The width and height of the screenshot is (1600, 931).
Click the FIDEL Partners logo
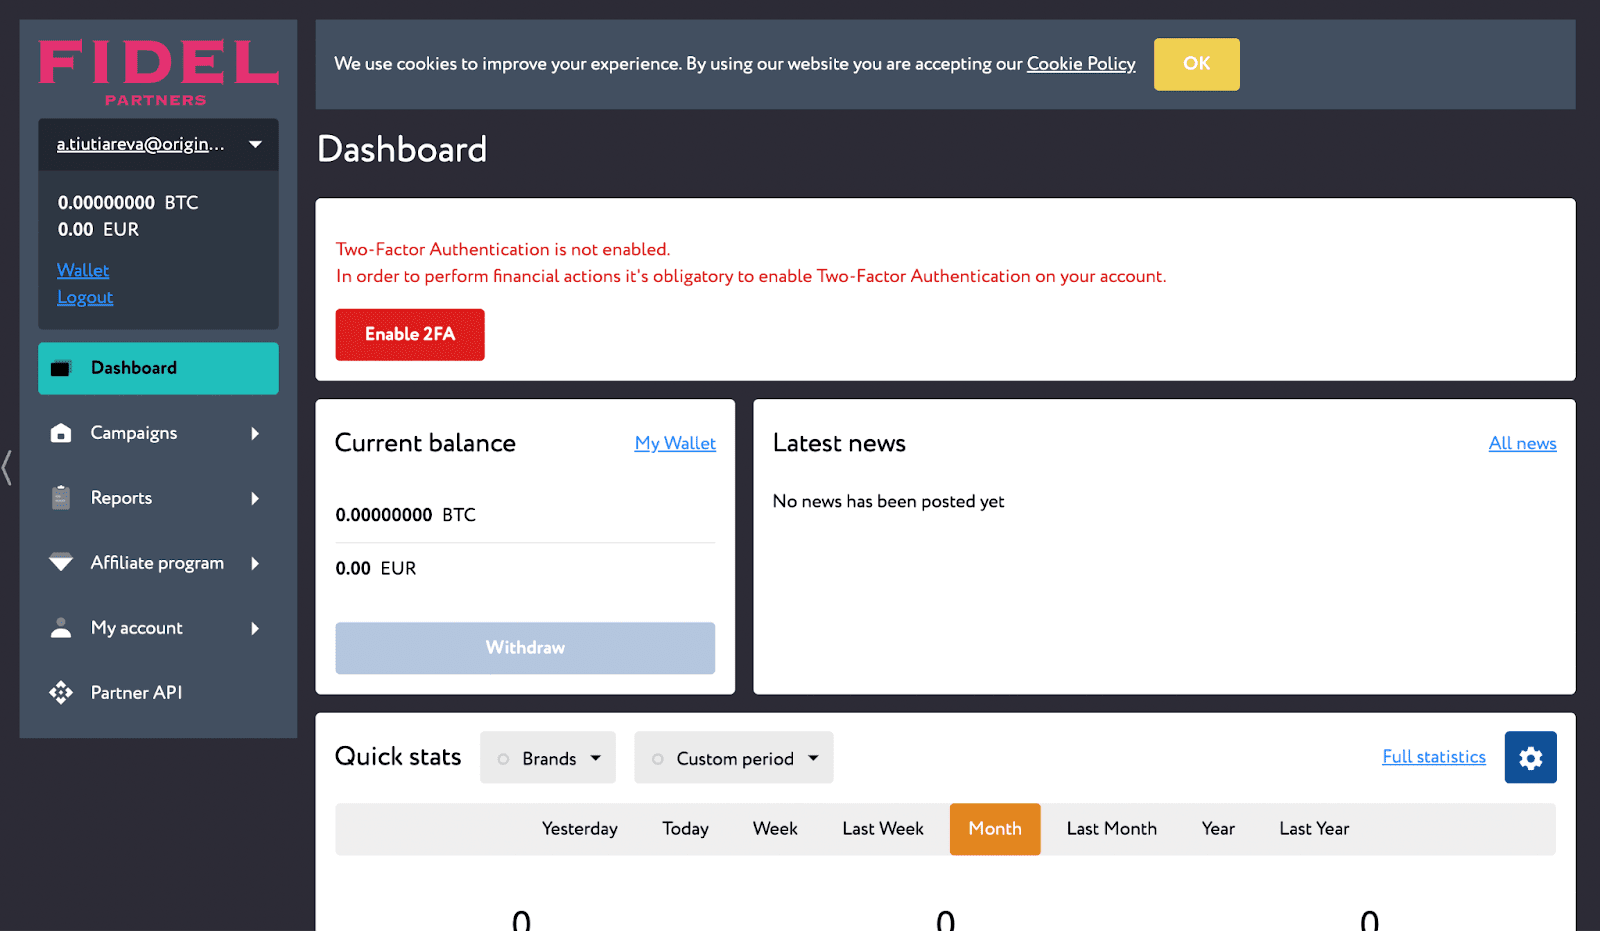click(158, 72)
